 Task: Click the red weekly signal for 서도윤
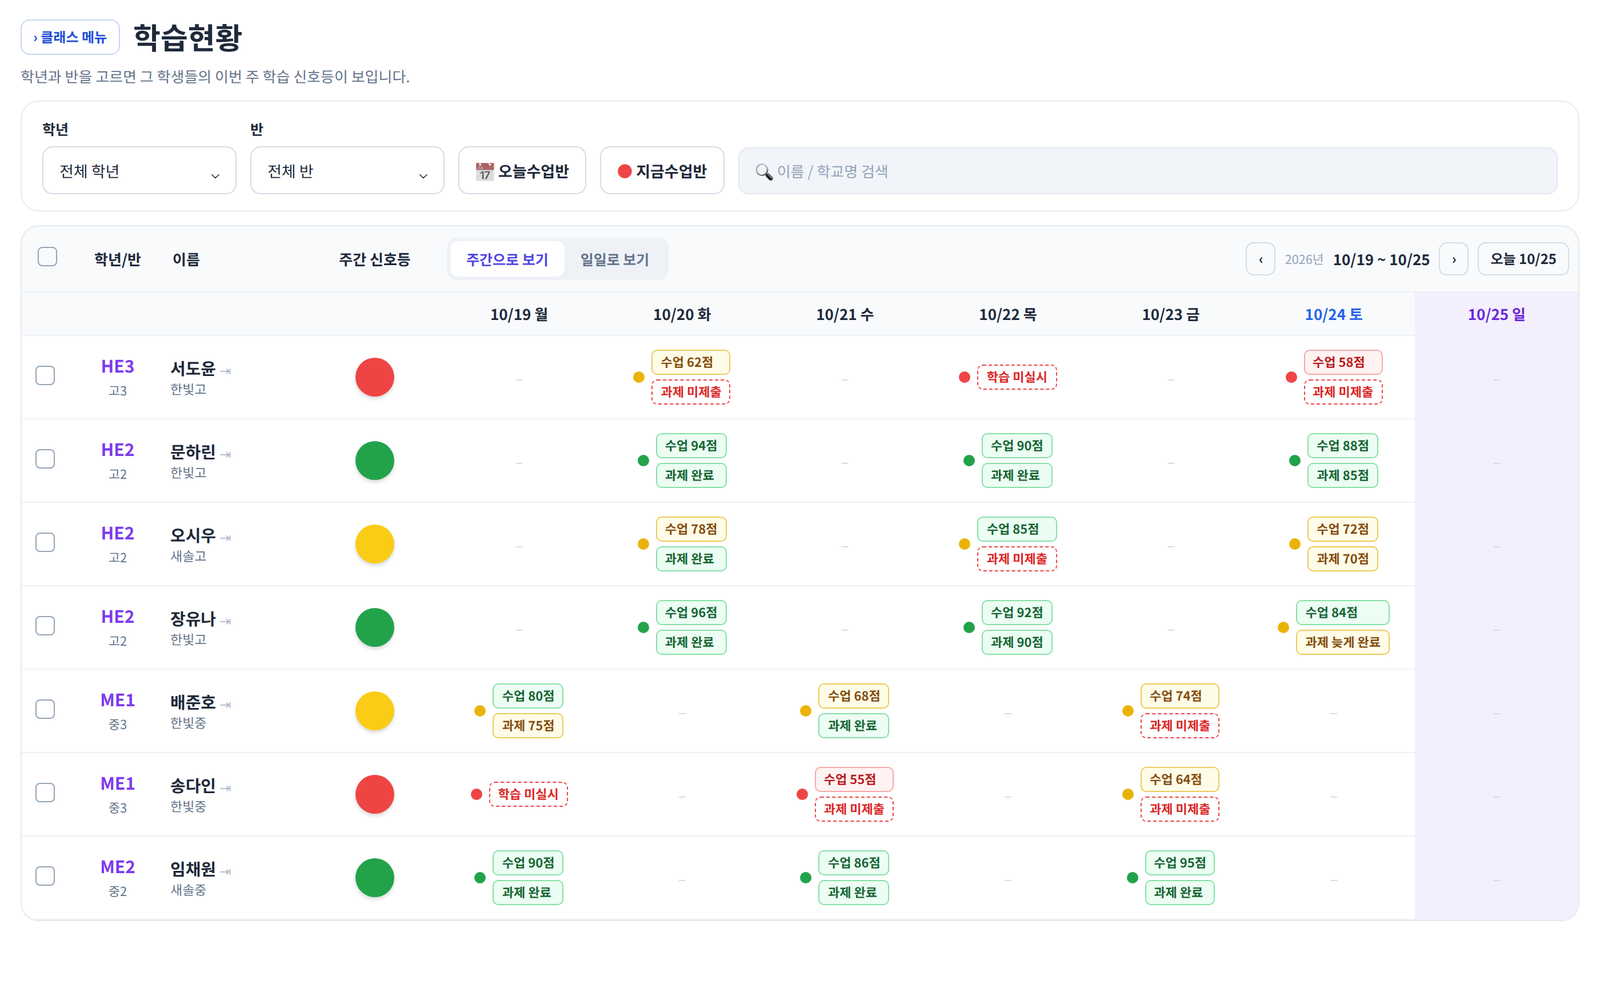click(375, 377)
